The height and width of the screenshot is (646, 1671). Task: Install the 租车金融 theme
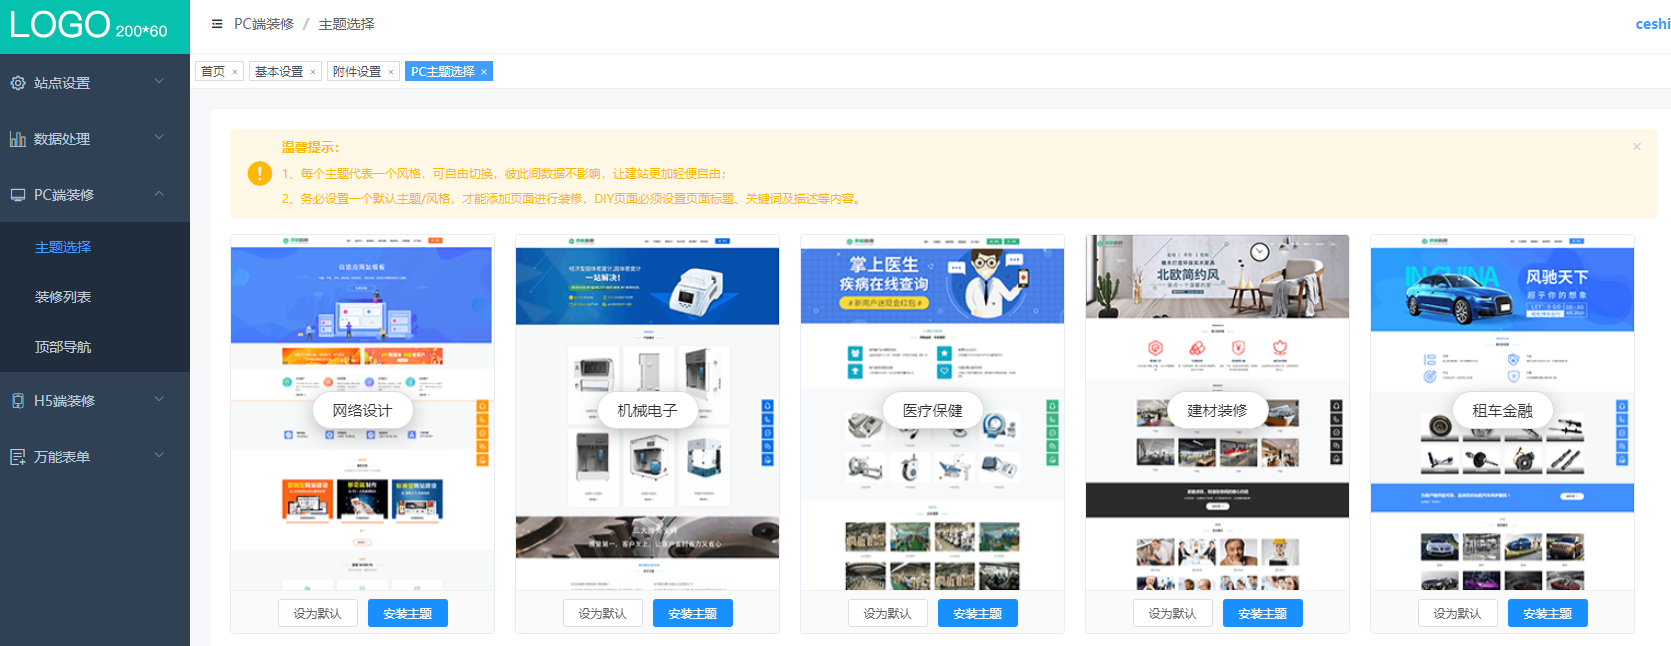point(1547,613)
